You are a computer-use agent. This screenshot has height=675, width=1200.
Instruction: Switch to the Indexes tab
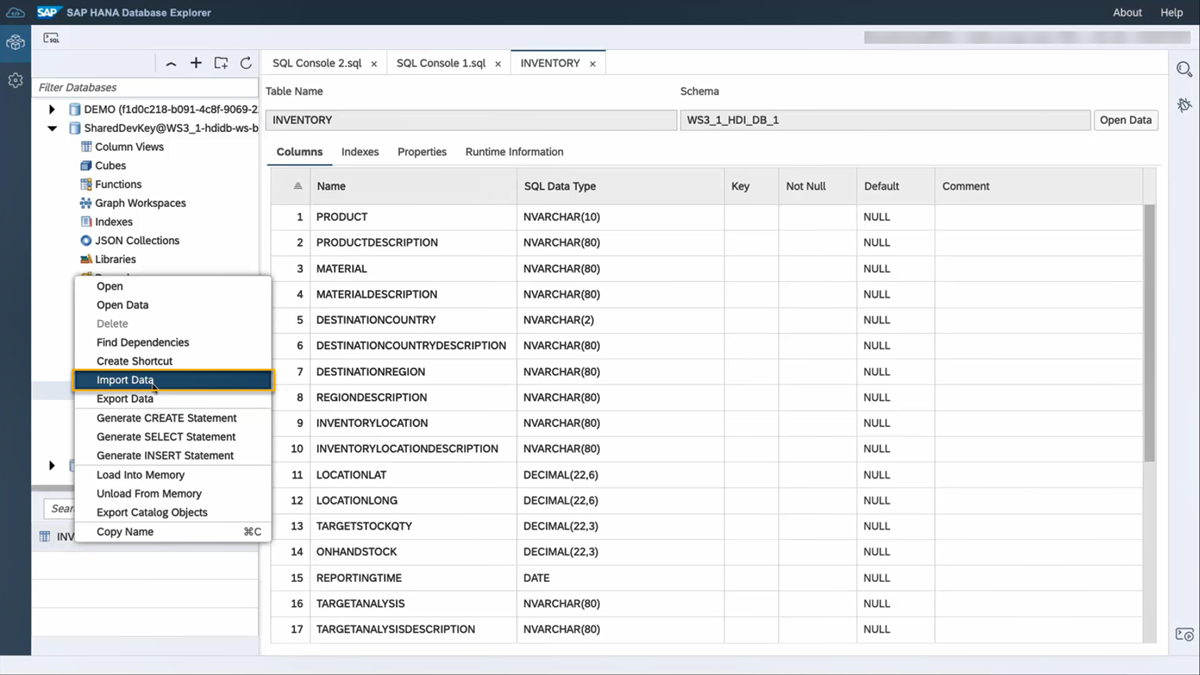click(360, 152)
